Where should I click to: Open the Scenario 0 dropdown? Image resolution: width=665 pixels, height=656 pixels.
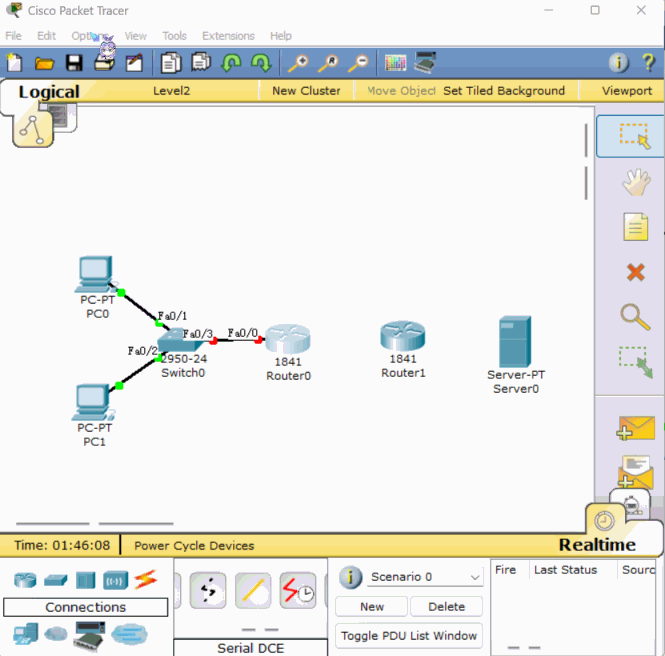(x=425, y=577)
